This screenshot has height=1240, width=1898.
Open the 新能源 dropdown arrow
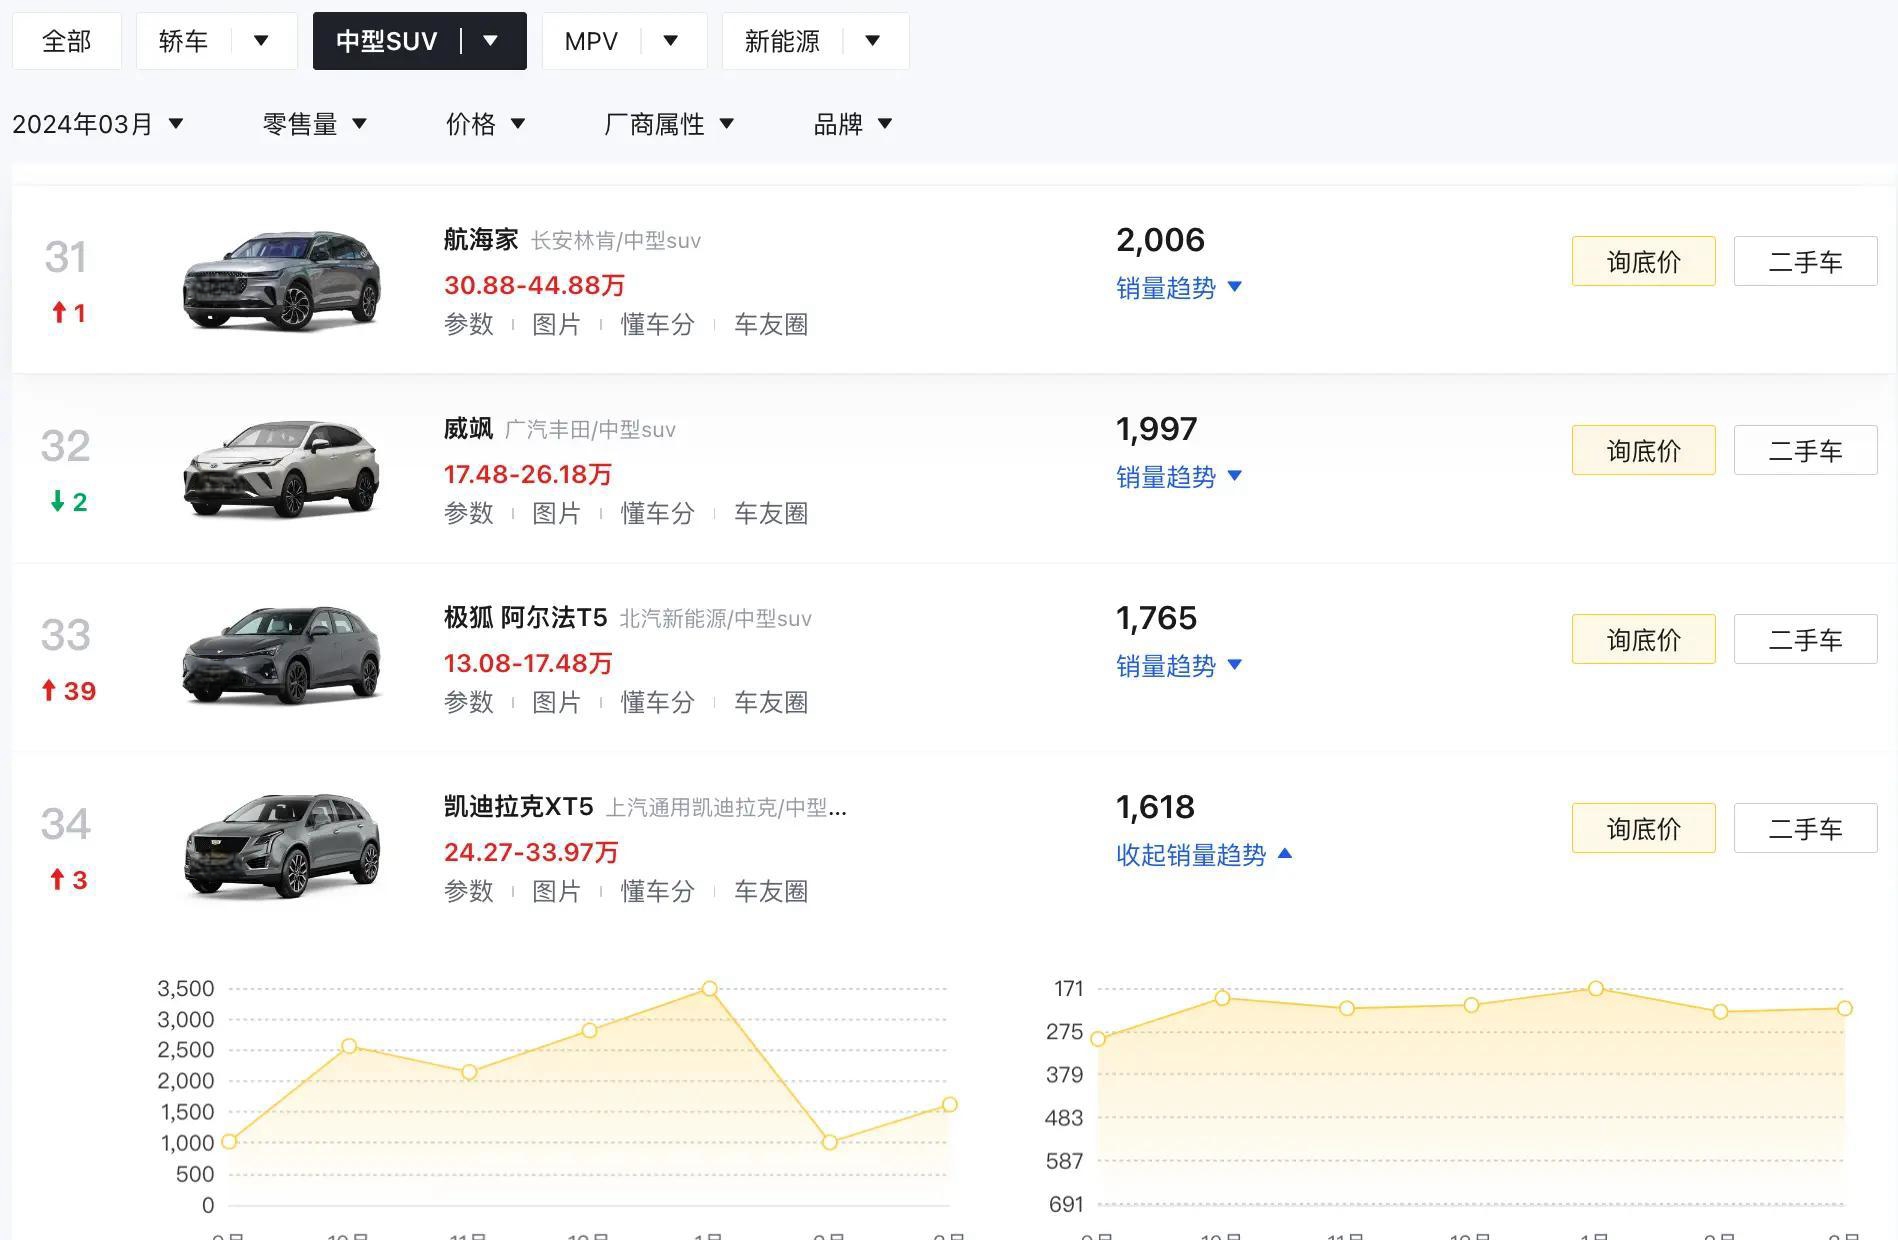click(x=873, y=41)
